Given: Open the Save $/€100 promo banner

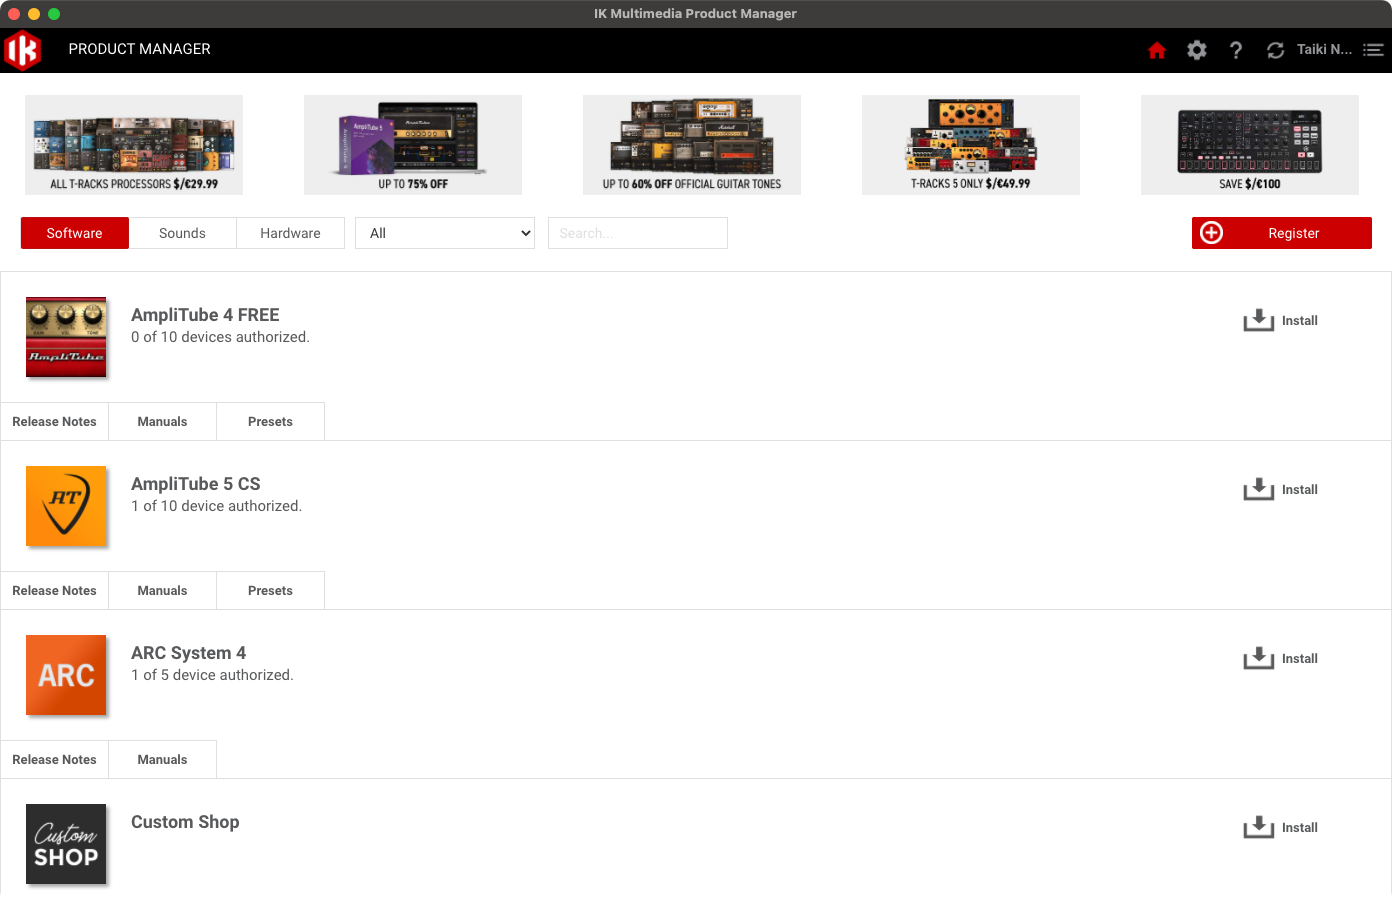Looking at the screenshot, I should (x=1250, y=145).
